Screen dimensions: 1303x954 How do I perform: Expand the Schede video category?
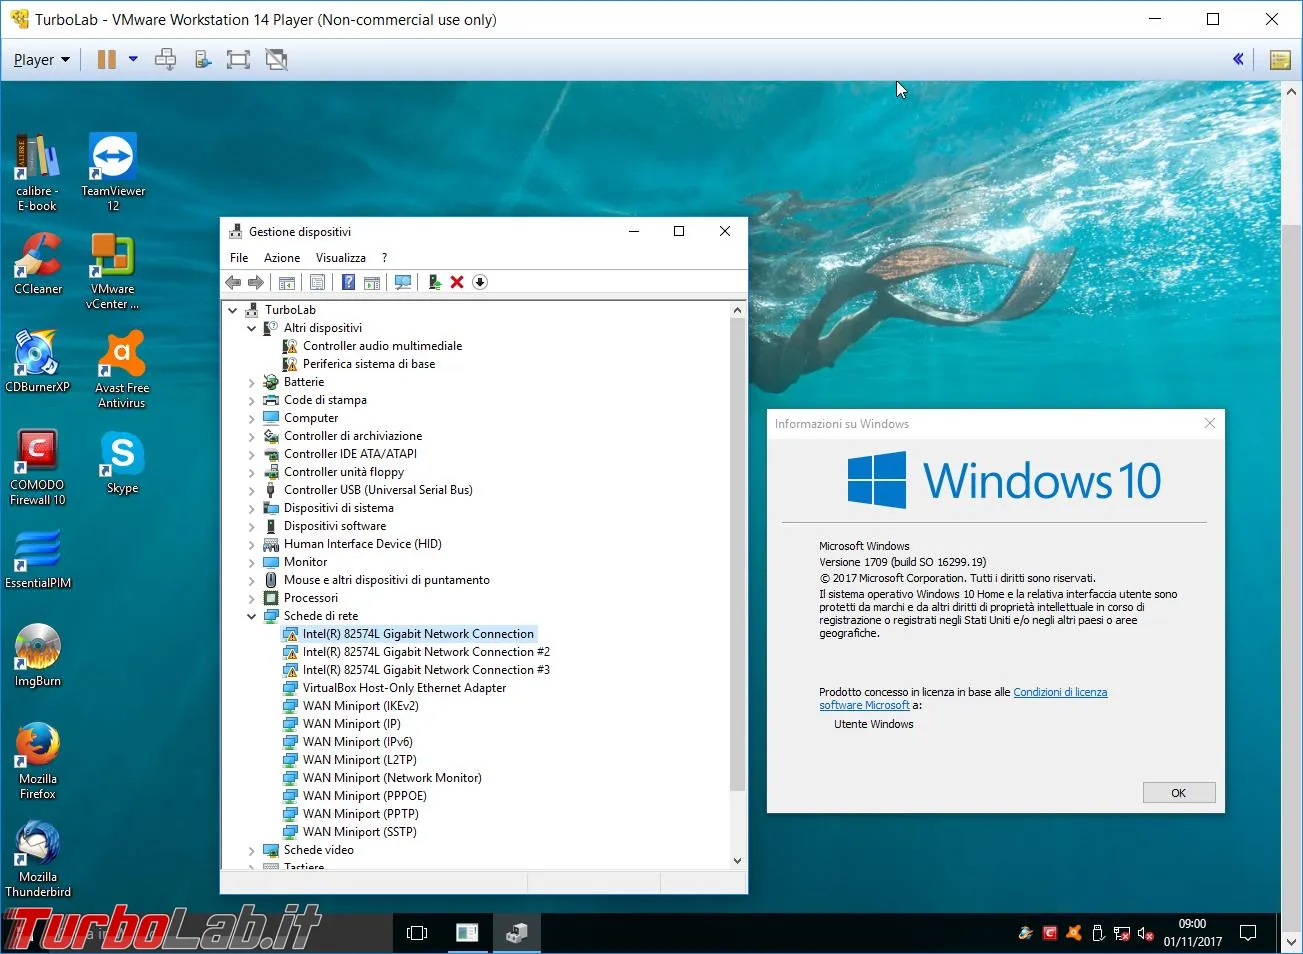(252, 850)
